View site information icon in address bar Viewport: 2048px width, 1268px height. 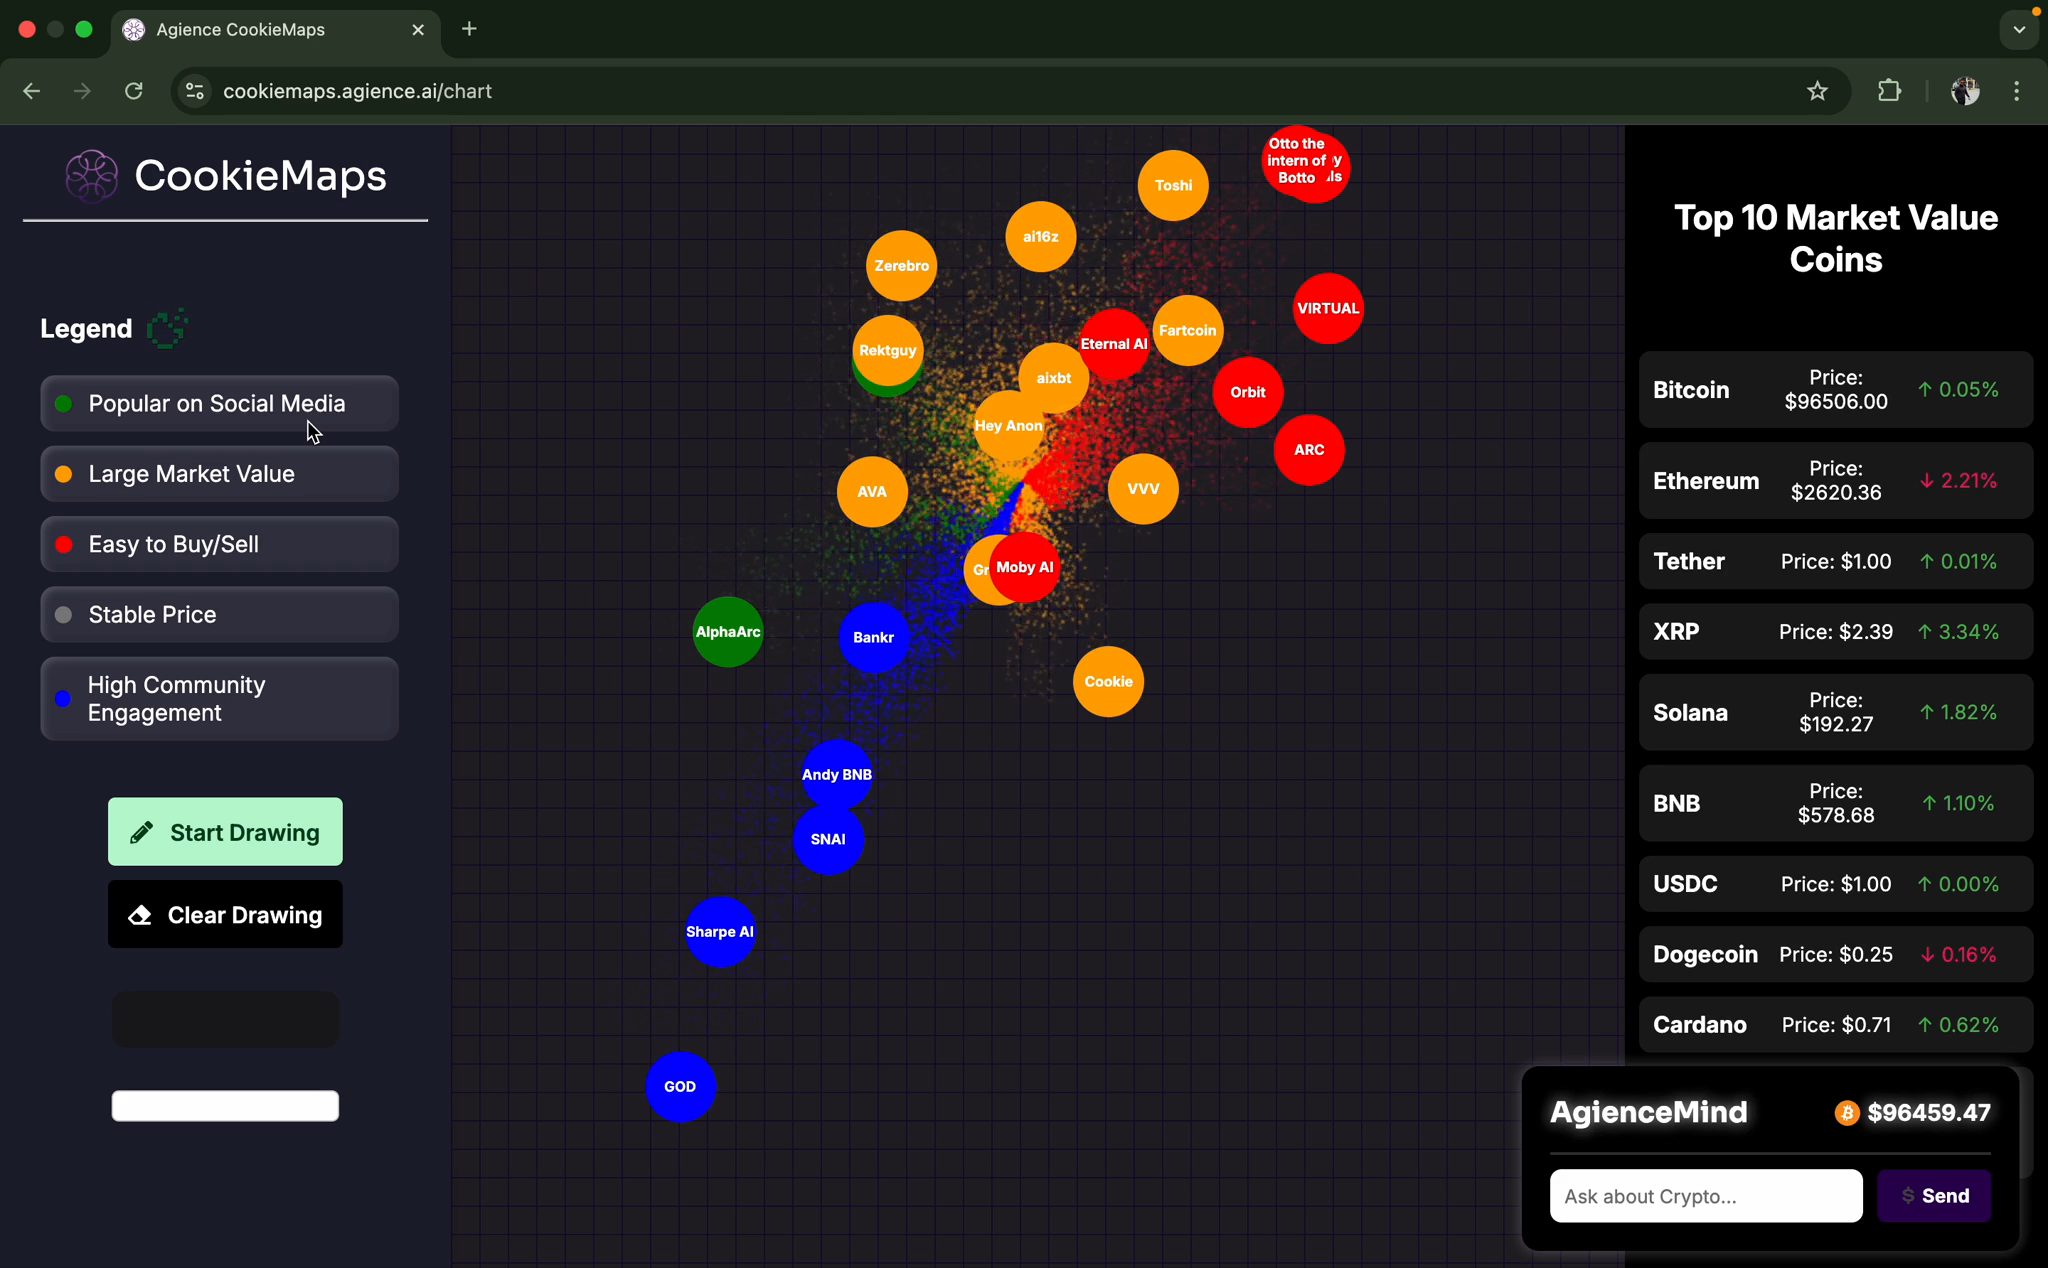[x=195, y=91]
